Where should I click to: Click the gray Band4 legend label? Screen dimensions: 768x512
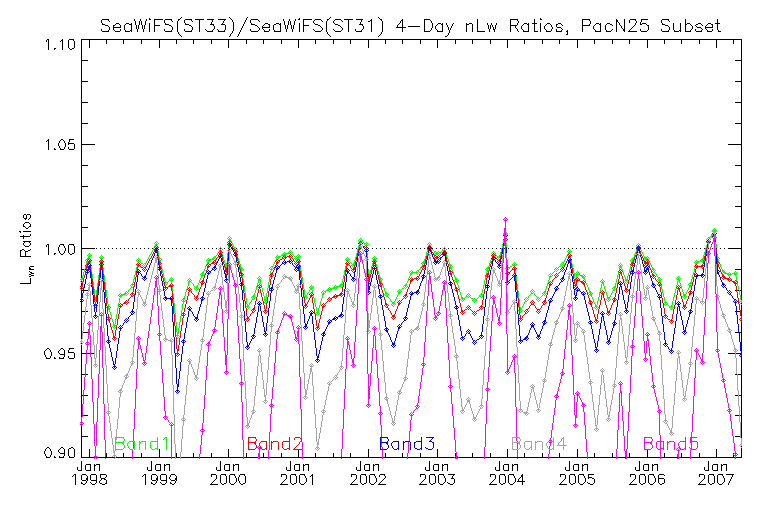(539, 444)
